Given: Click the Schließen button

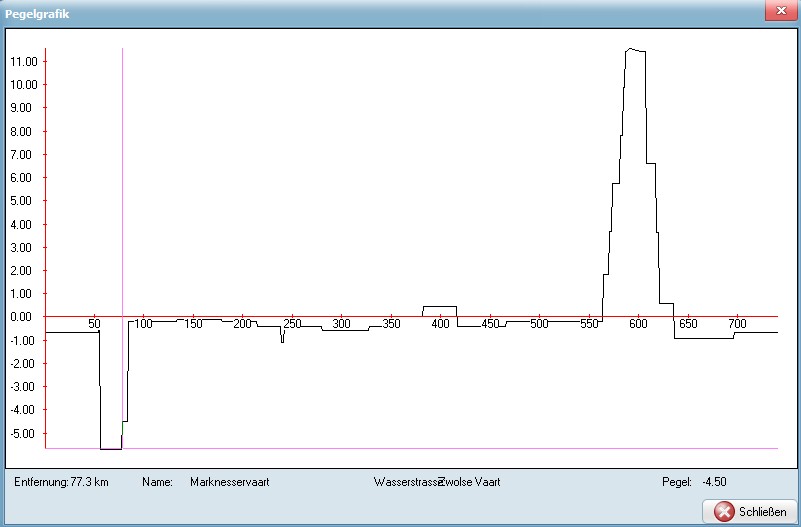Looking at the screenshot, I should click(751, 511).
